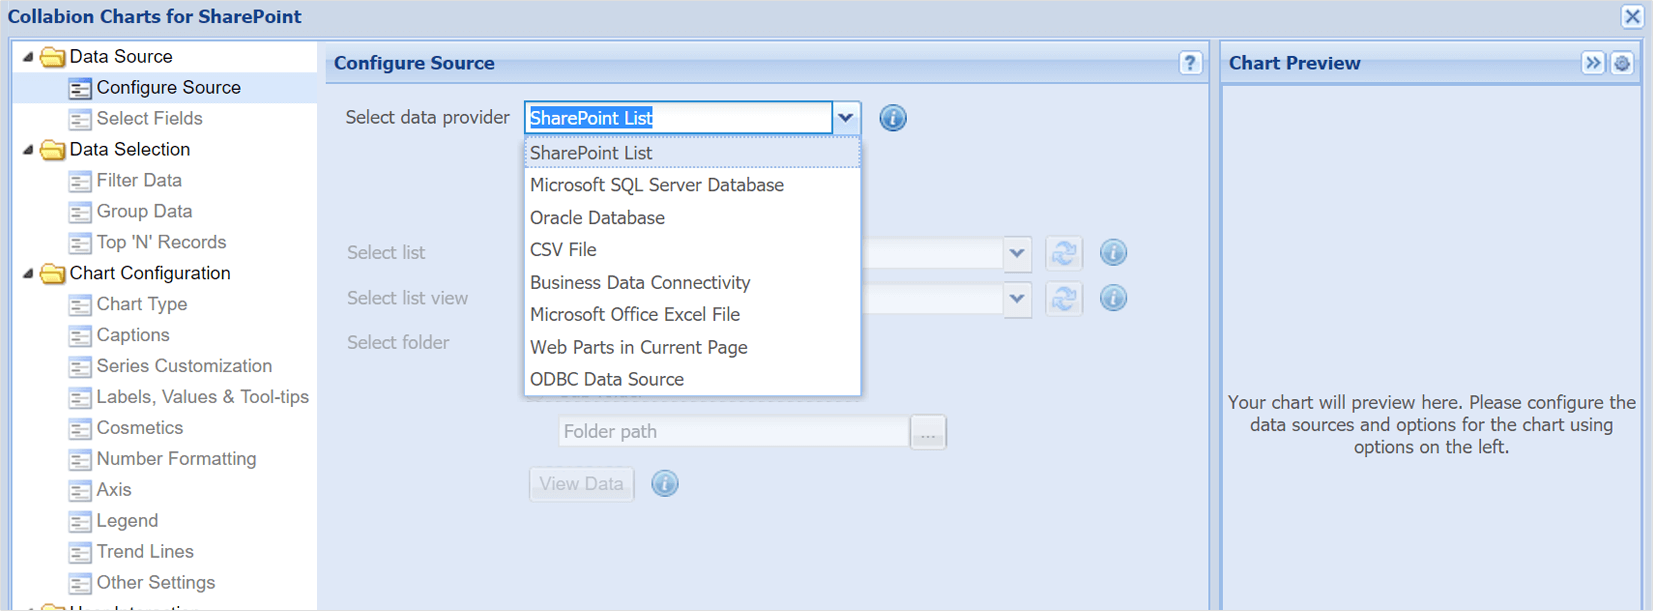Open Configure Source in the tree
The image size is (1653, 611).
168,88
